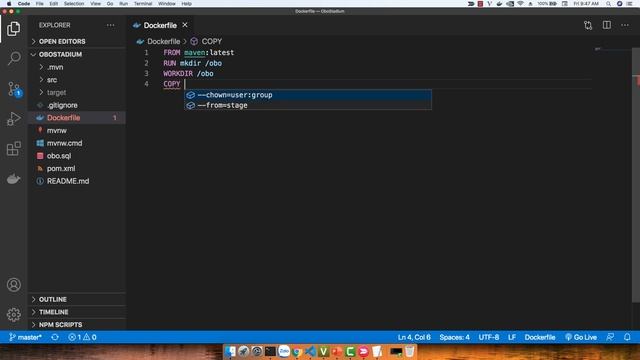Select UTF-8 encoding in status bar

pyautogui.click(x=489, y=337)
